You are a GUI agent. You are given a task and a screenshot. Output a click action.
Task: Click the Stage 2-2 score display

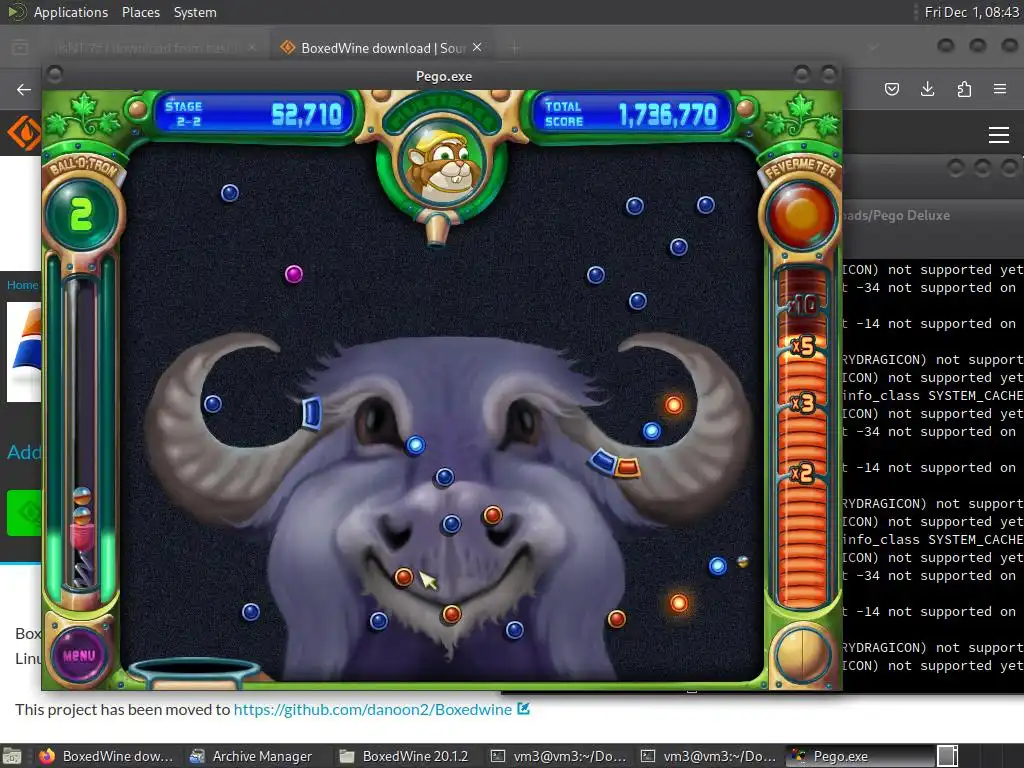tap(253, 114)
